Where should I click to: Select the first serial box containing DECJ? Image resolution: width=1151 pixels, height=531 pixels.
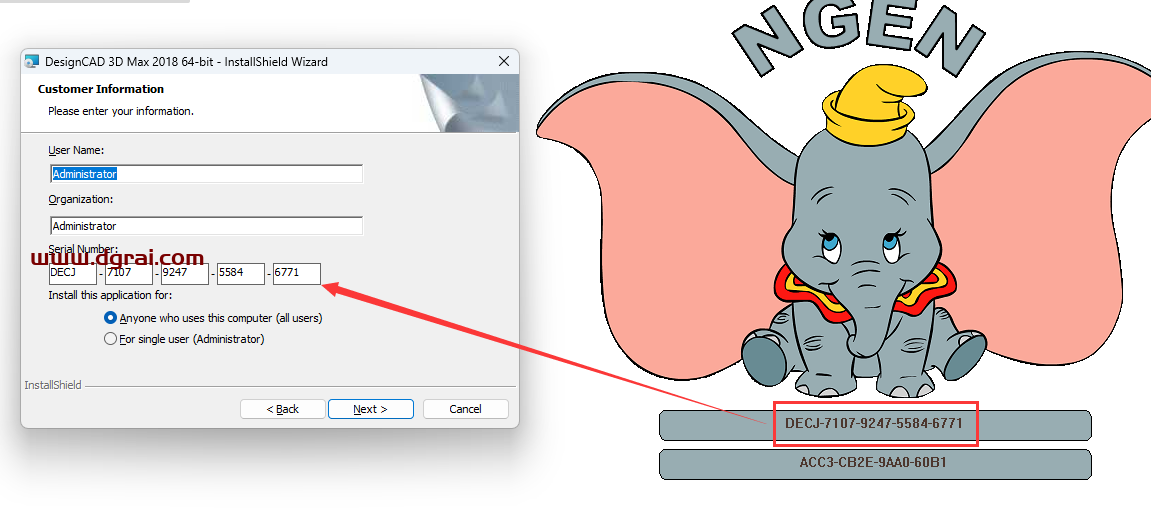click(72, 274)
